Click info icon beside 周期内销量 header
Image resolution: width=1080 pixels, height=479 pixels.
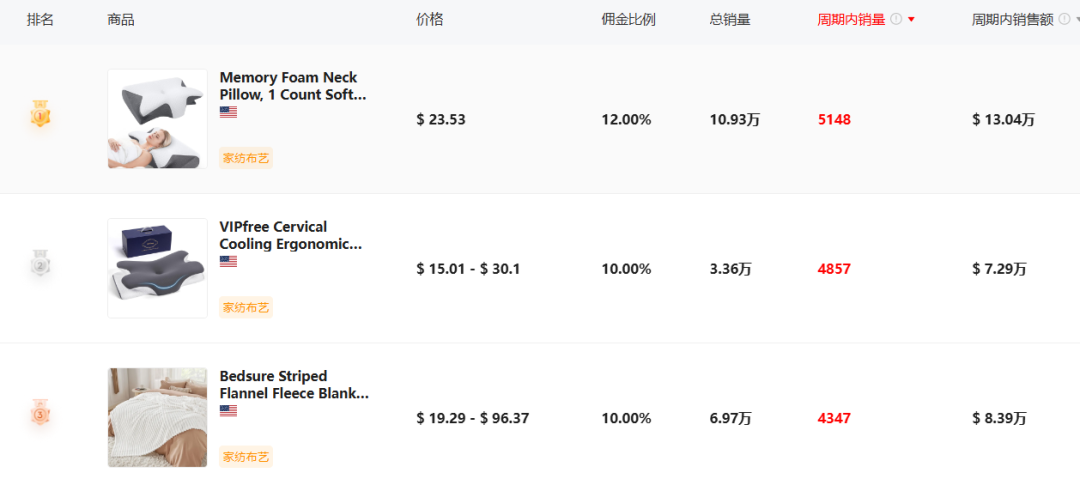coord(895,19)
